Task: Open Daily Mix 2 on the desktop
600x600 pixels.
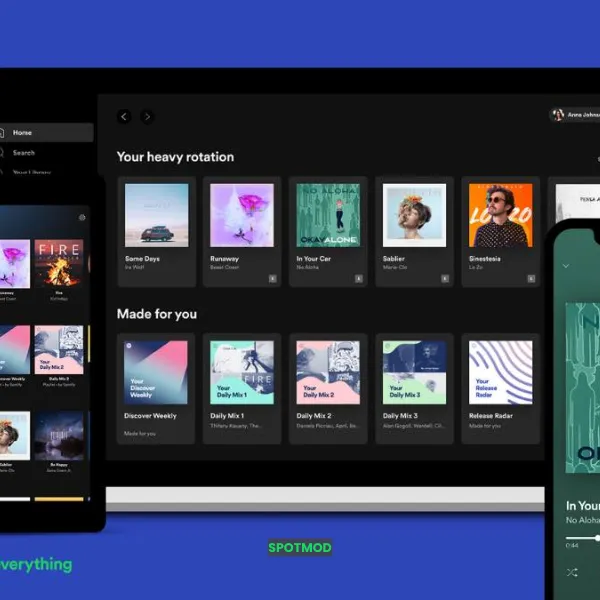Action: [328, 388]
